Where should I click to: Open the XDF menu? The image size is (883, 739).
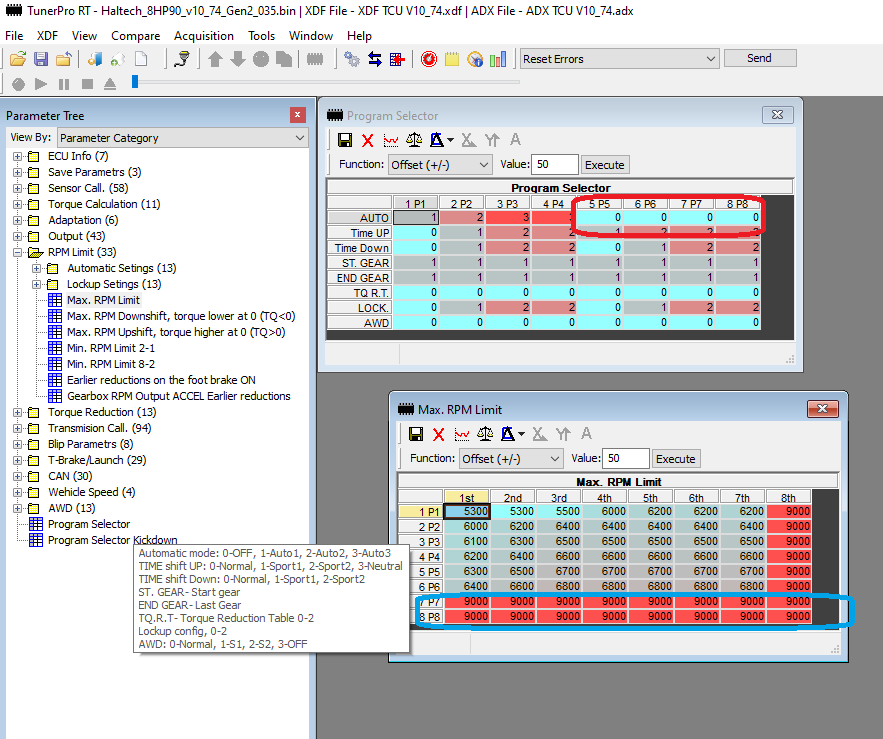tap(47, 36)
